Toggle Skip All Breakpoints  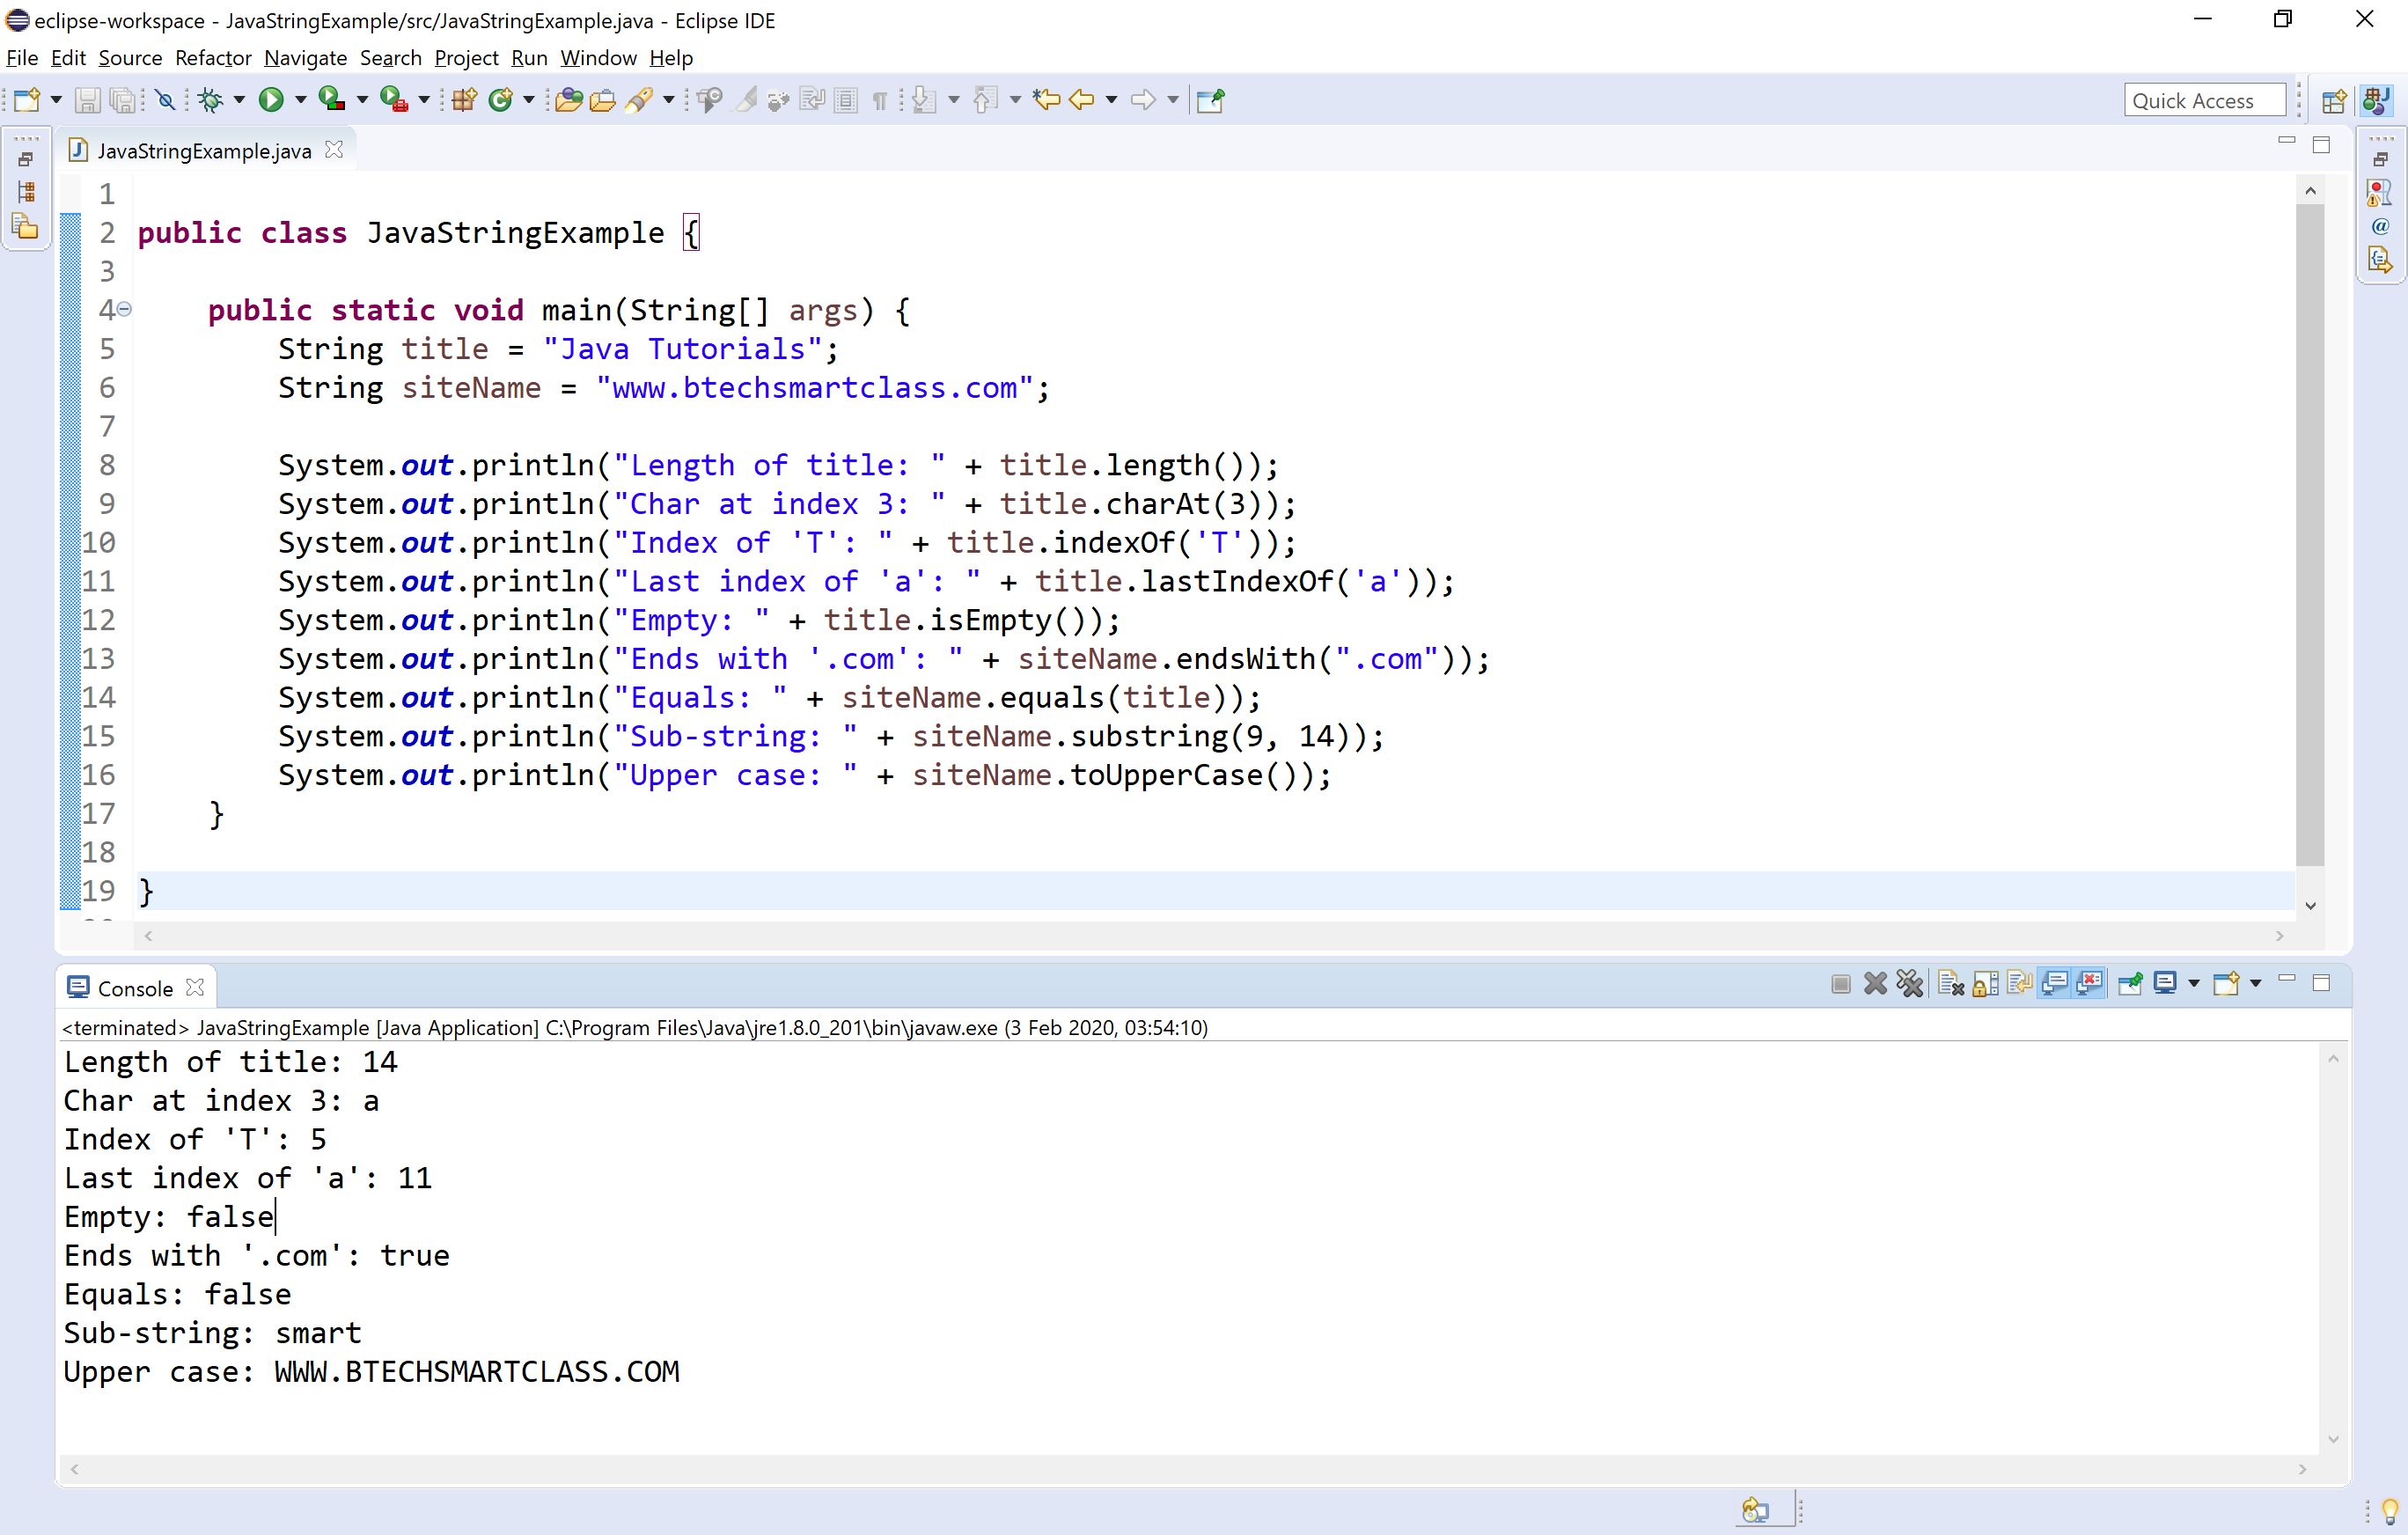coord(165,100)
